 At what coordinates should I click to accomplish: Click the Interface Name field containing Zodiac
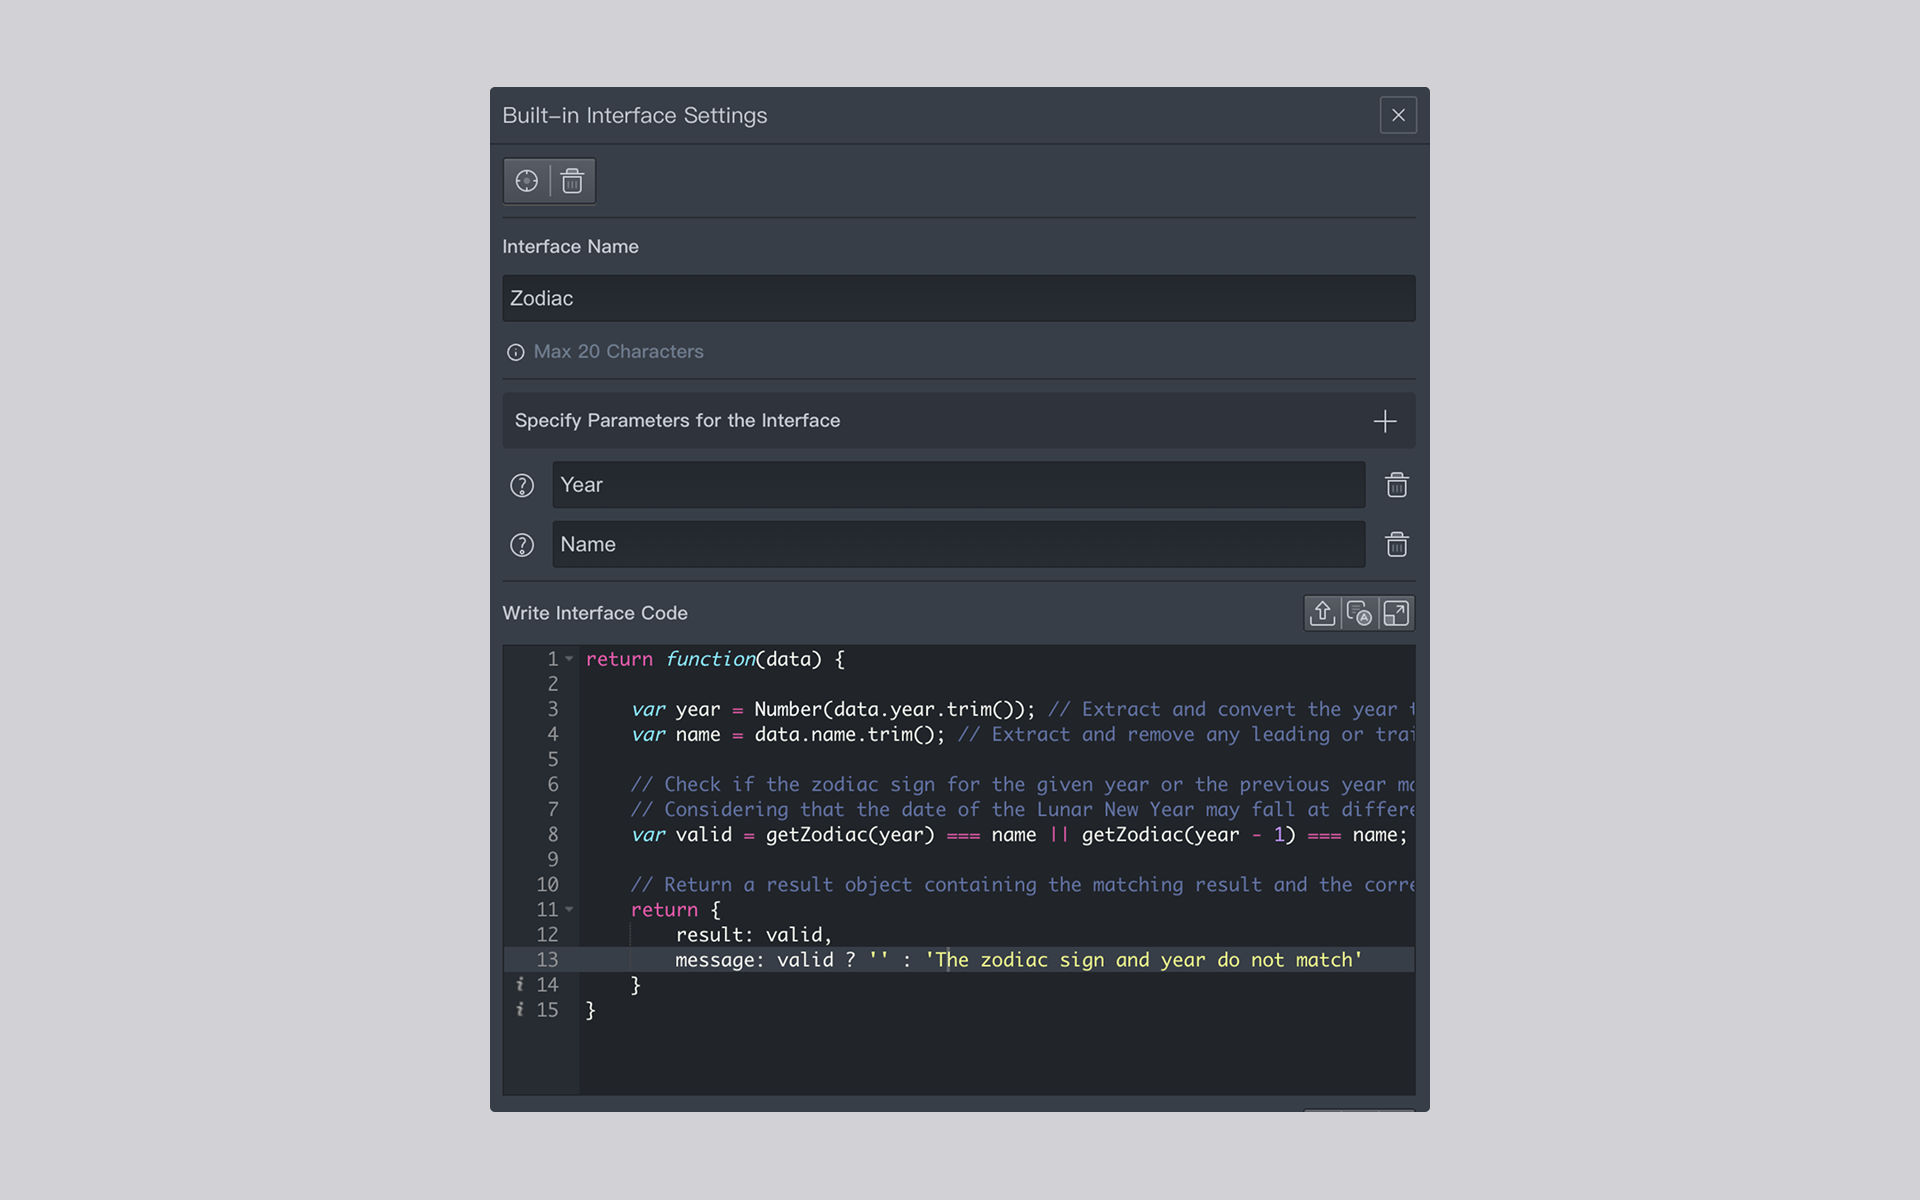click(958, 298)
